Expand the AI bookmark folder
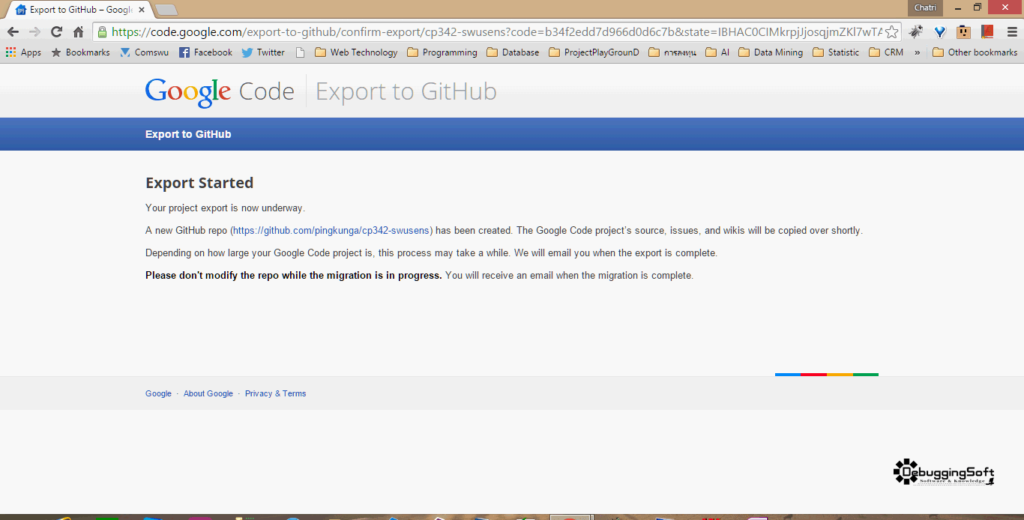The image size is (1024, 520). point(718,52)
